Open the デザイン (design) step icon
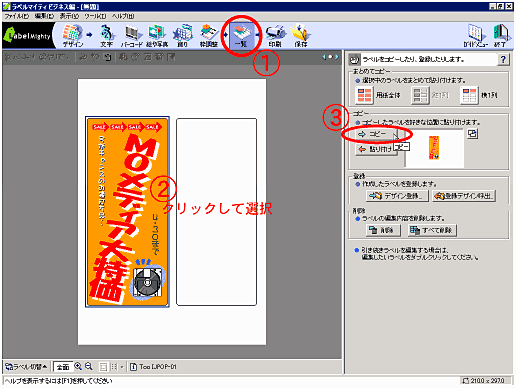Screen dimensions: 516x388 (72, 35)
